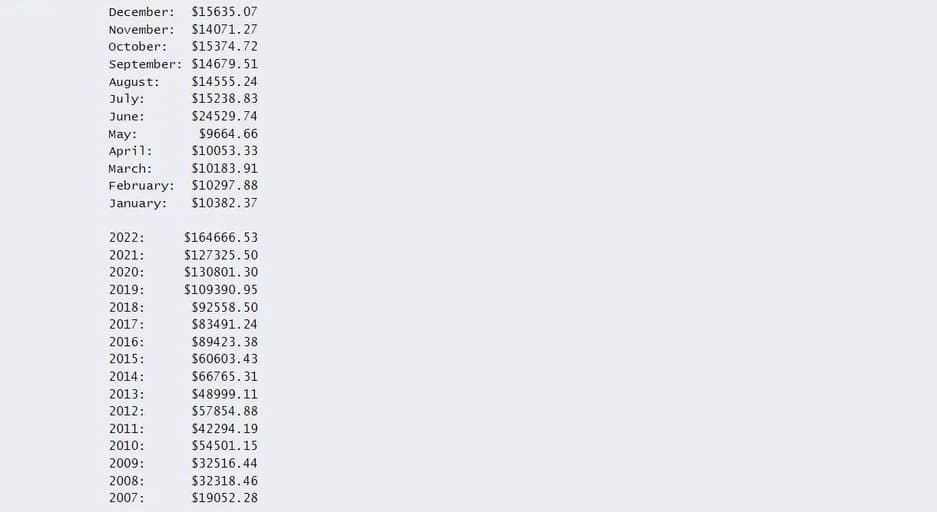Click the October value $15374.72
Image resolution: width=937 pixels, height=512 pixels.
coord(225,47)
